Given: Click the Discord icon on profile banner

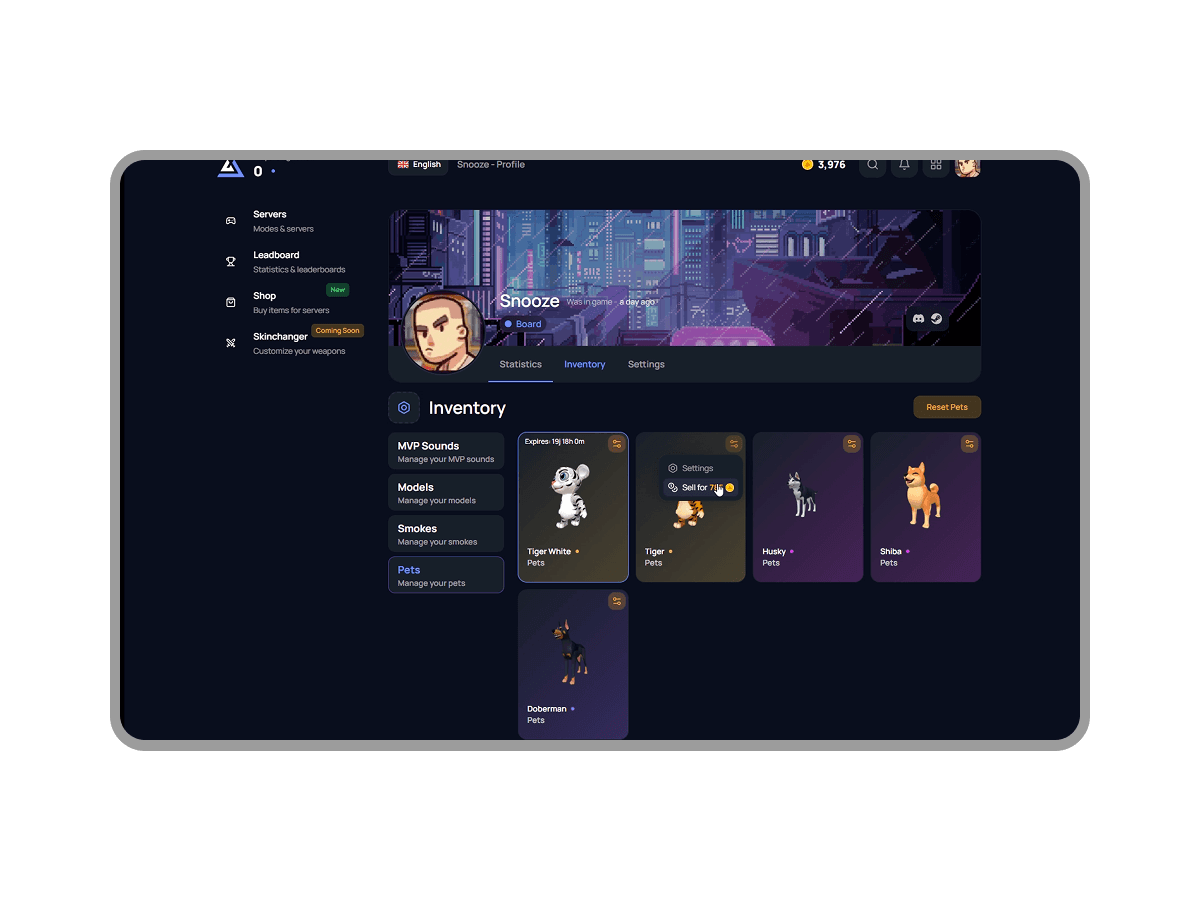Looking at the screenshot, I should click(919, 318).
